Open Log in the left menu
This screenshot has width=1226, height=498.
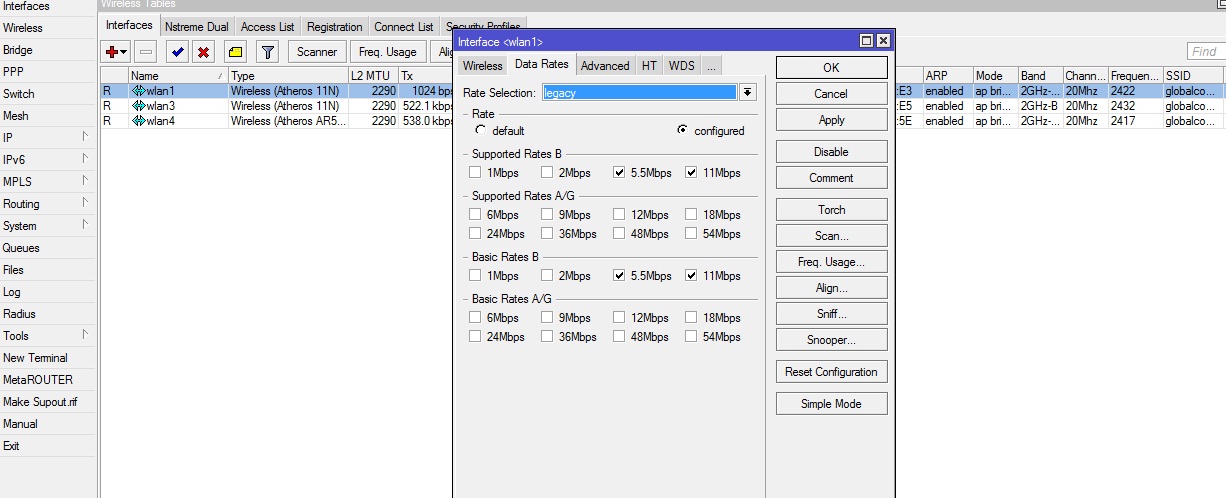pyautogui.click(x=12, y=292)
